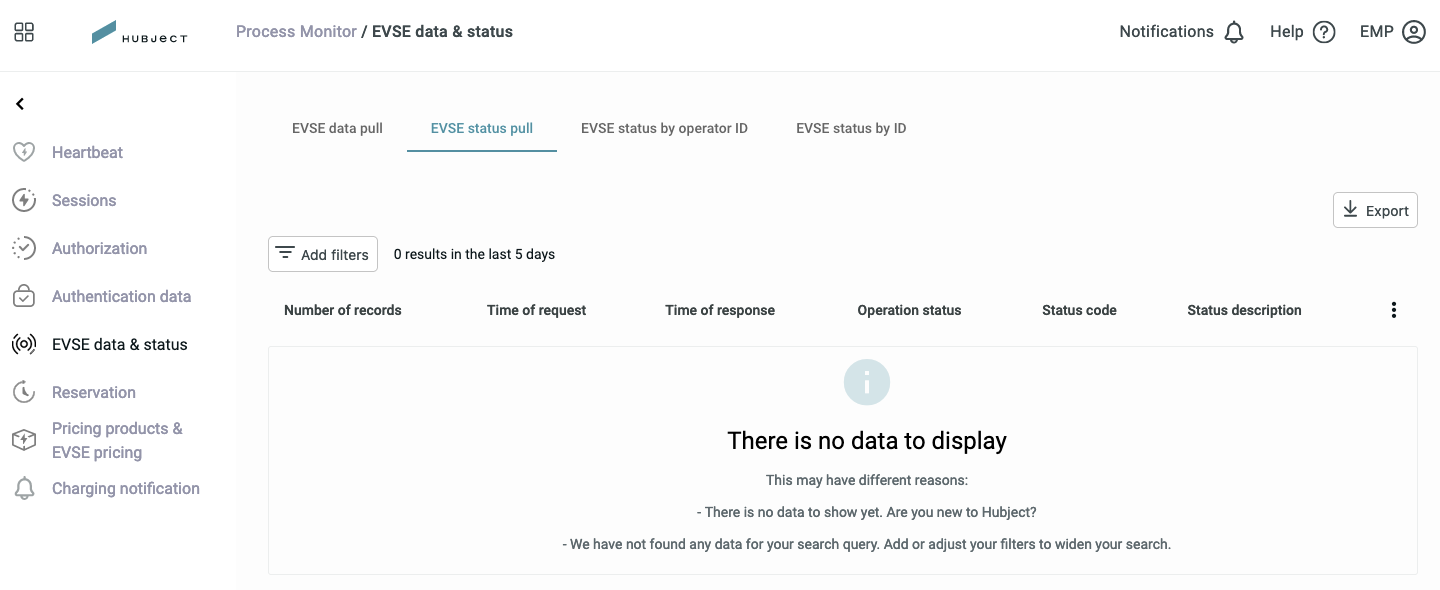This screenshot has height=590, width=1440.
Task: Switch to EVSE data pull tab
Action: 337,128
